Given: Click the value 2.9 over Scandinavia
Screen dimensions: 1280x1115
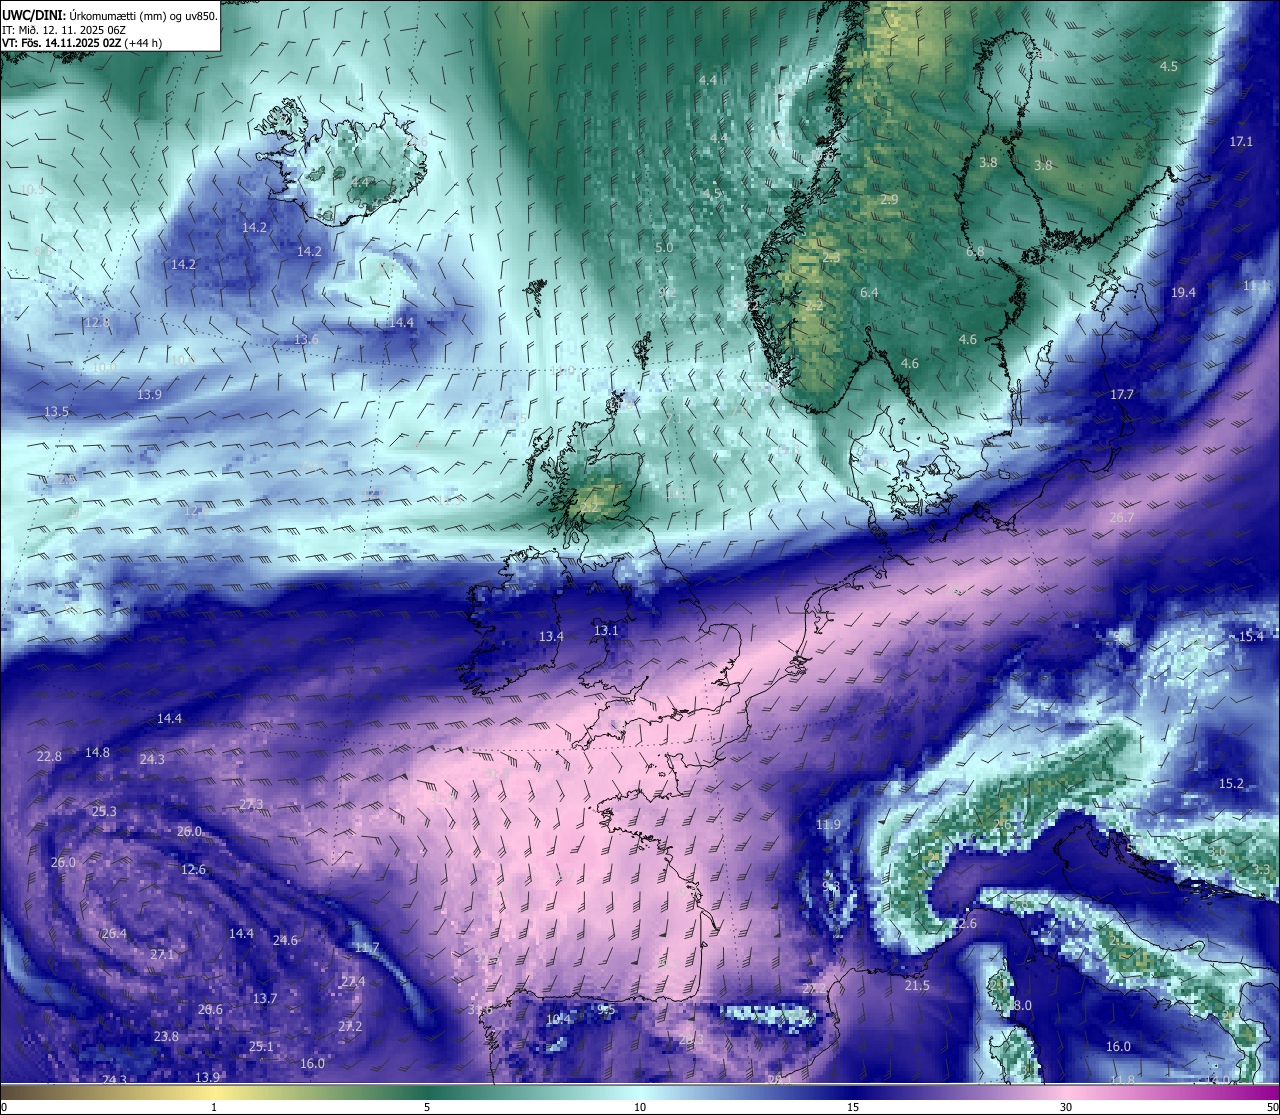Looking at the screenshot, I should [x=889, y=199].
